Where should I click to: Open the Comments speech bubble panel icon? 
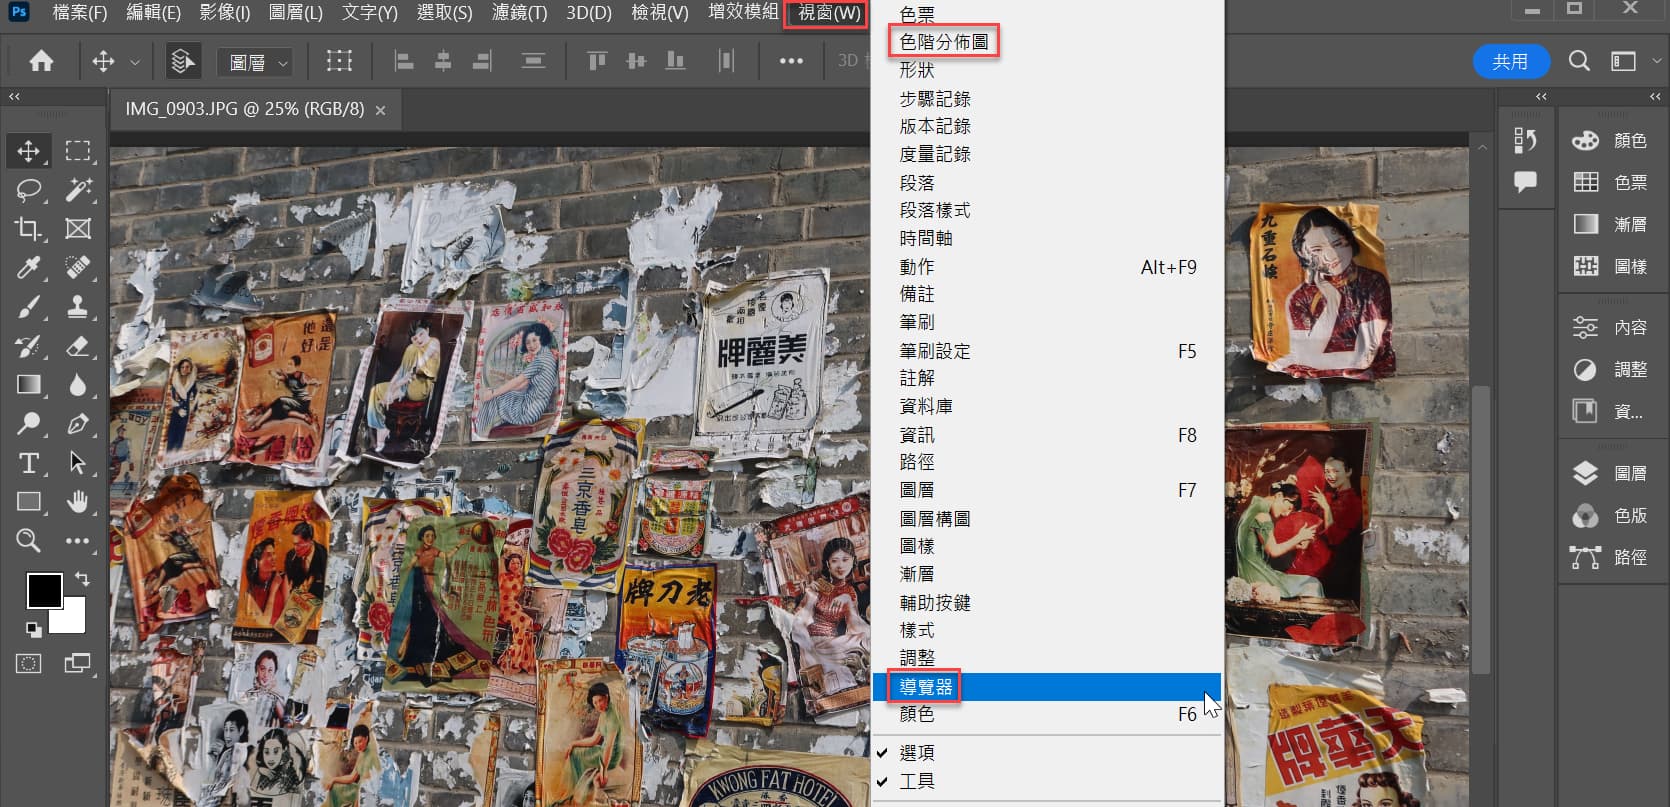[1525, 182]
